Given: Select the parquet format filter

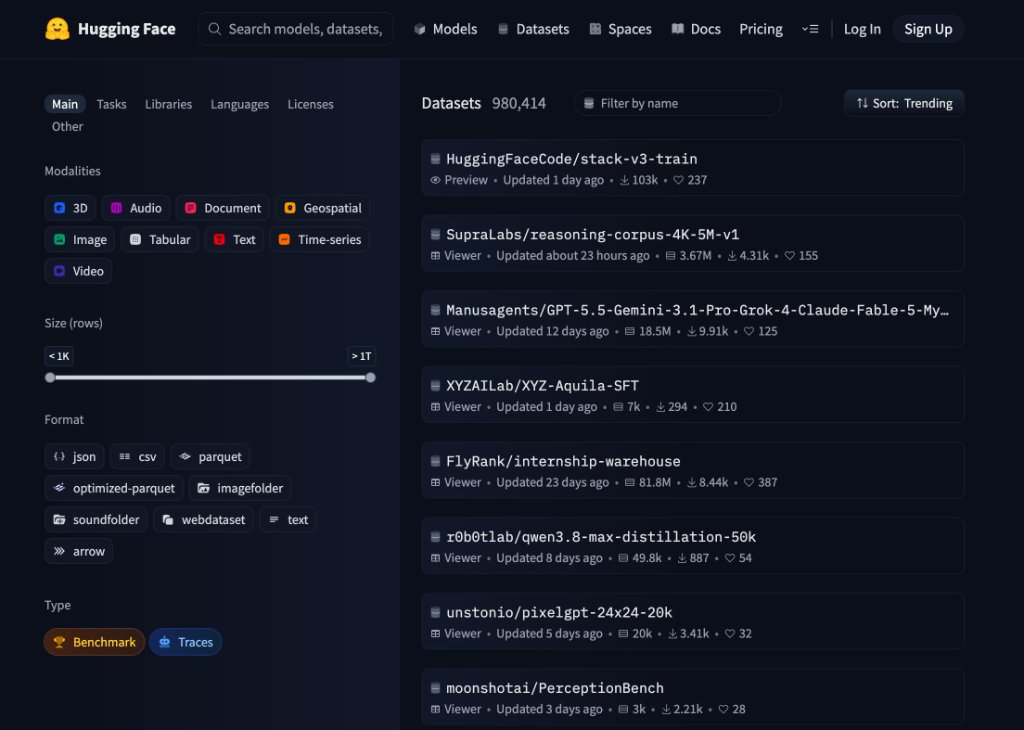Looking at the screenshot, I should 210,456.
